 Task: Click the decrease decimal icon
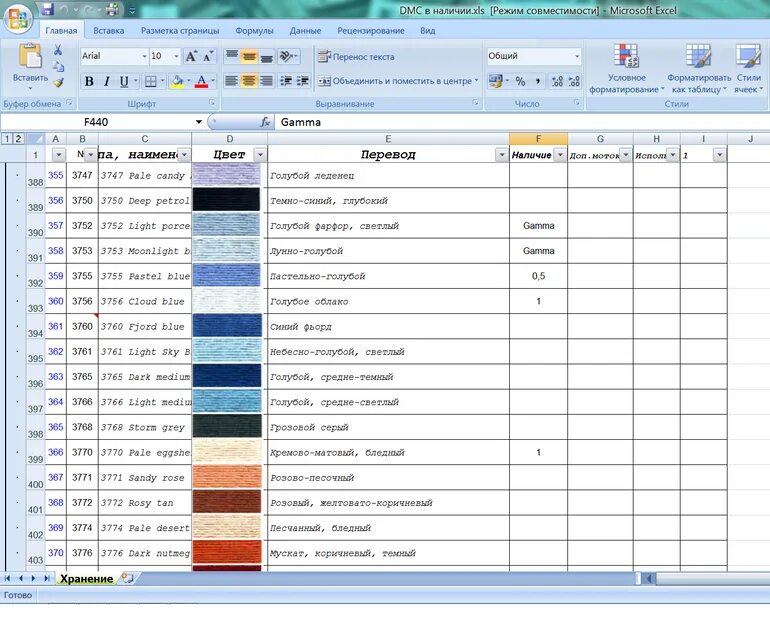[x=574, y=81]
